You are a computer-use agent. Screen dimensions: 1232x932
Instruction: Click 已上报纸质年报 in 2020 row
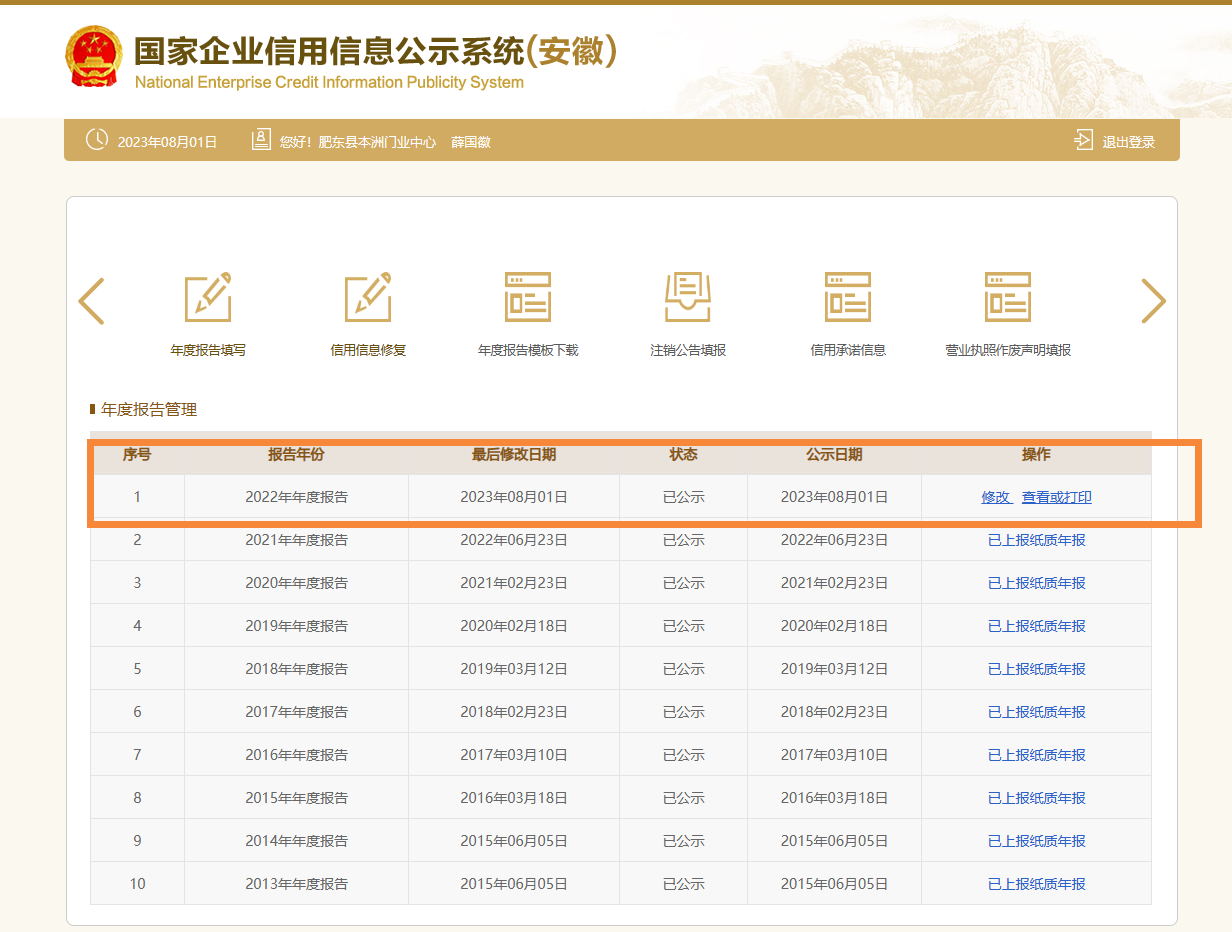coord(1037,583)
